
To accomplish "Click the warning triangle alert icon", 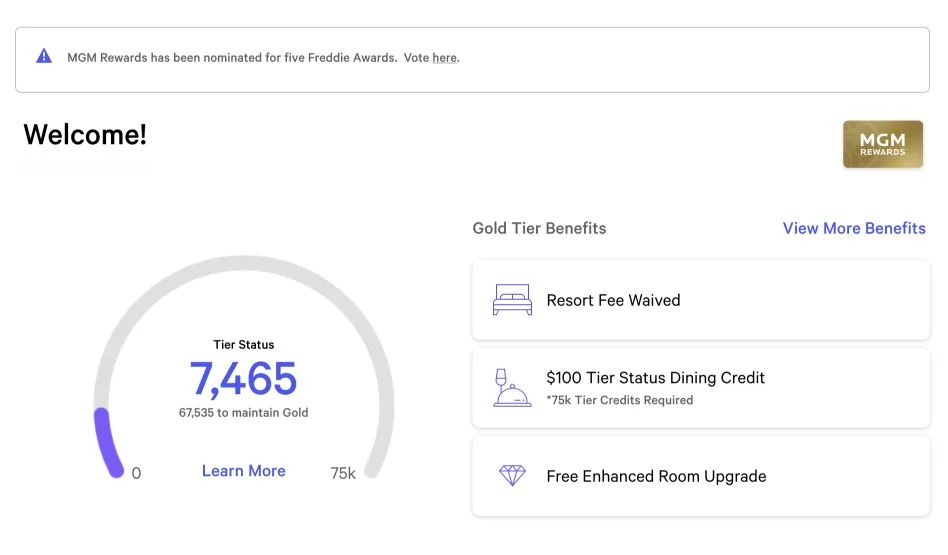I will [44, 56].
